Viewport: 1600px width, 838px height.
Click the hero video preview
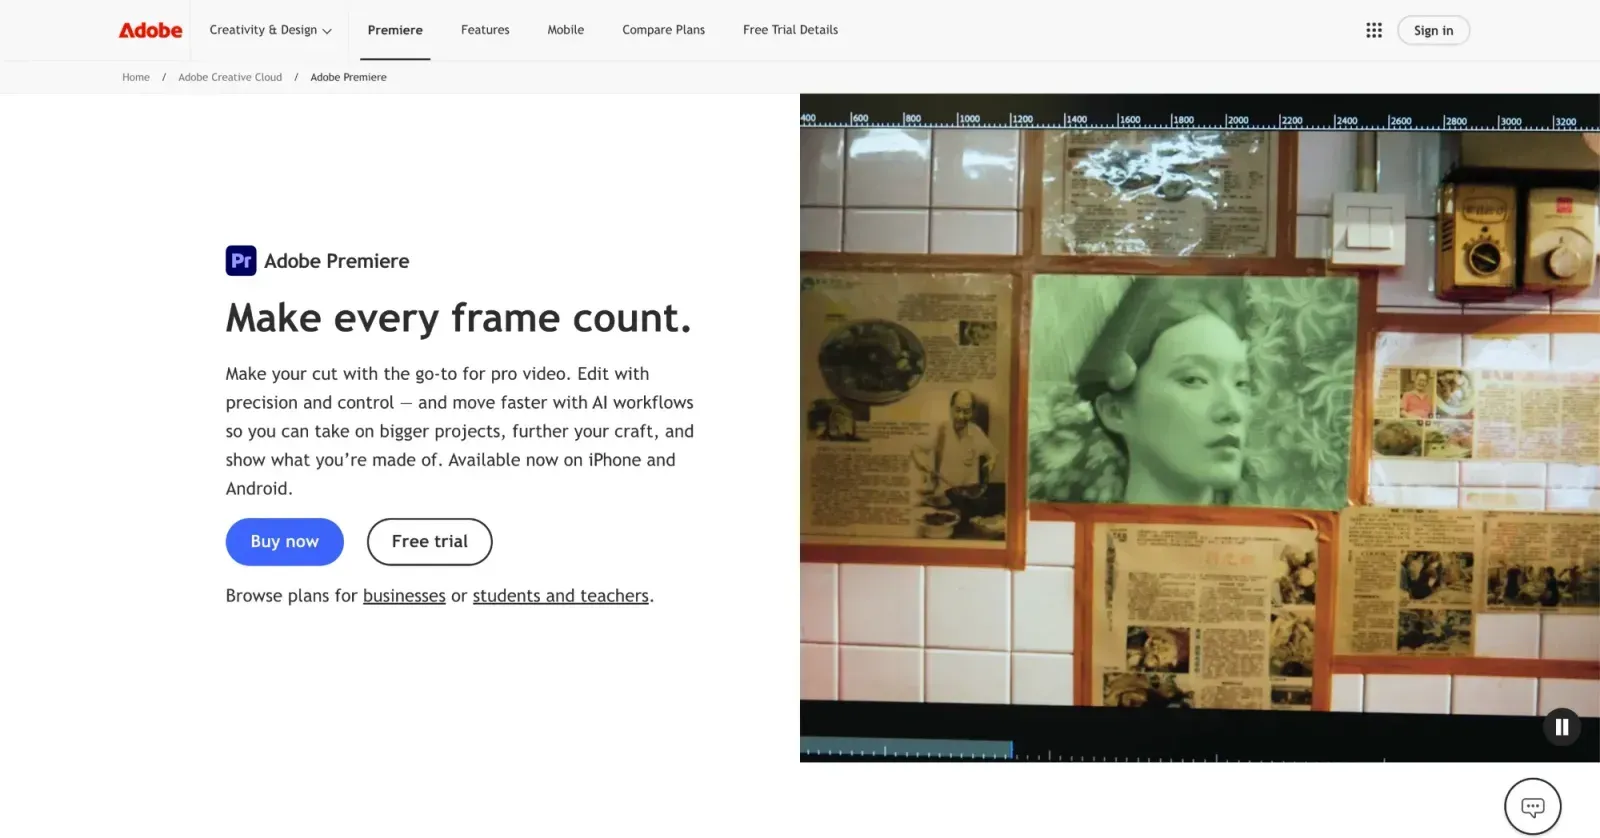click(x=1200, y=428)
